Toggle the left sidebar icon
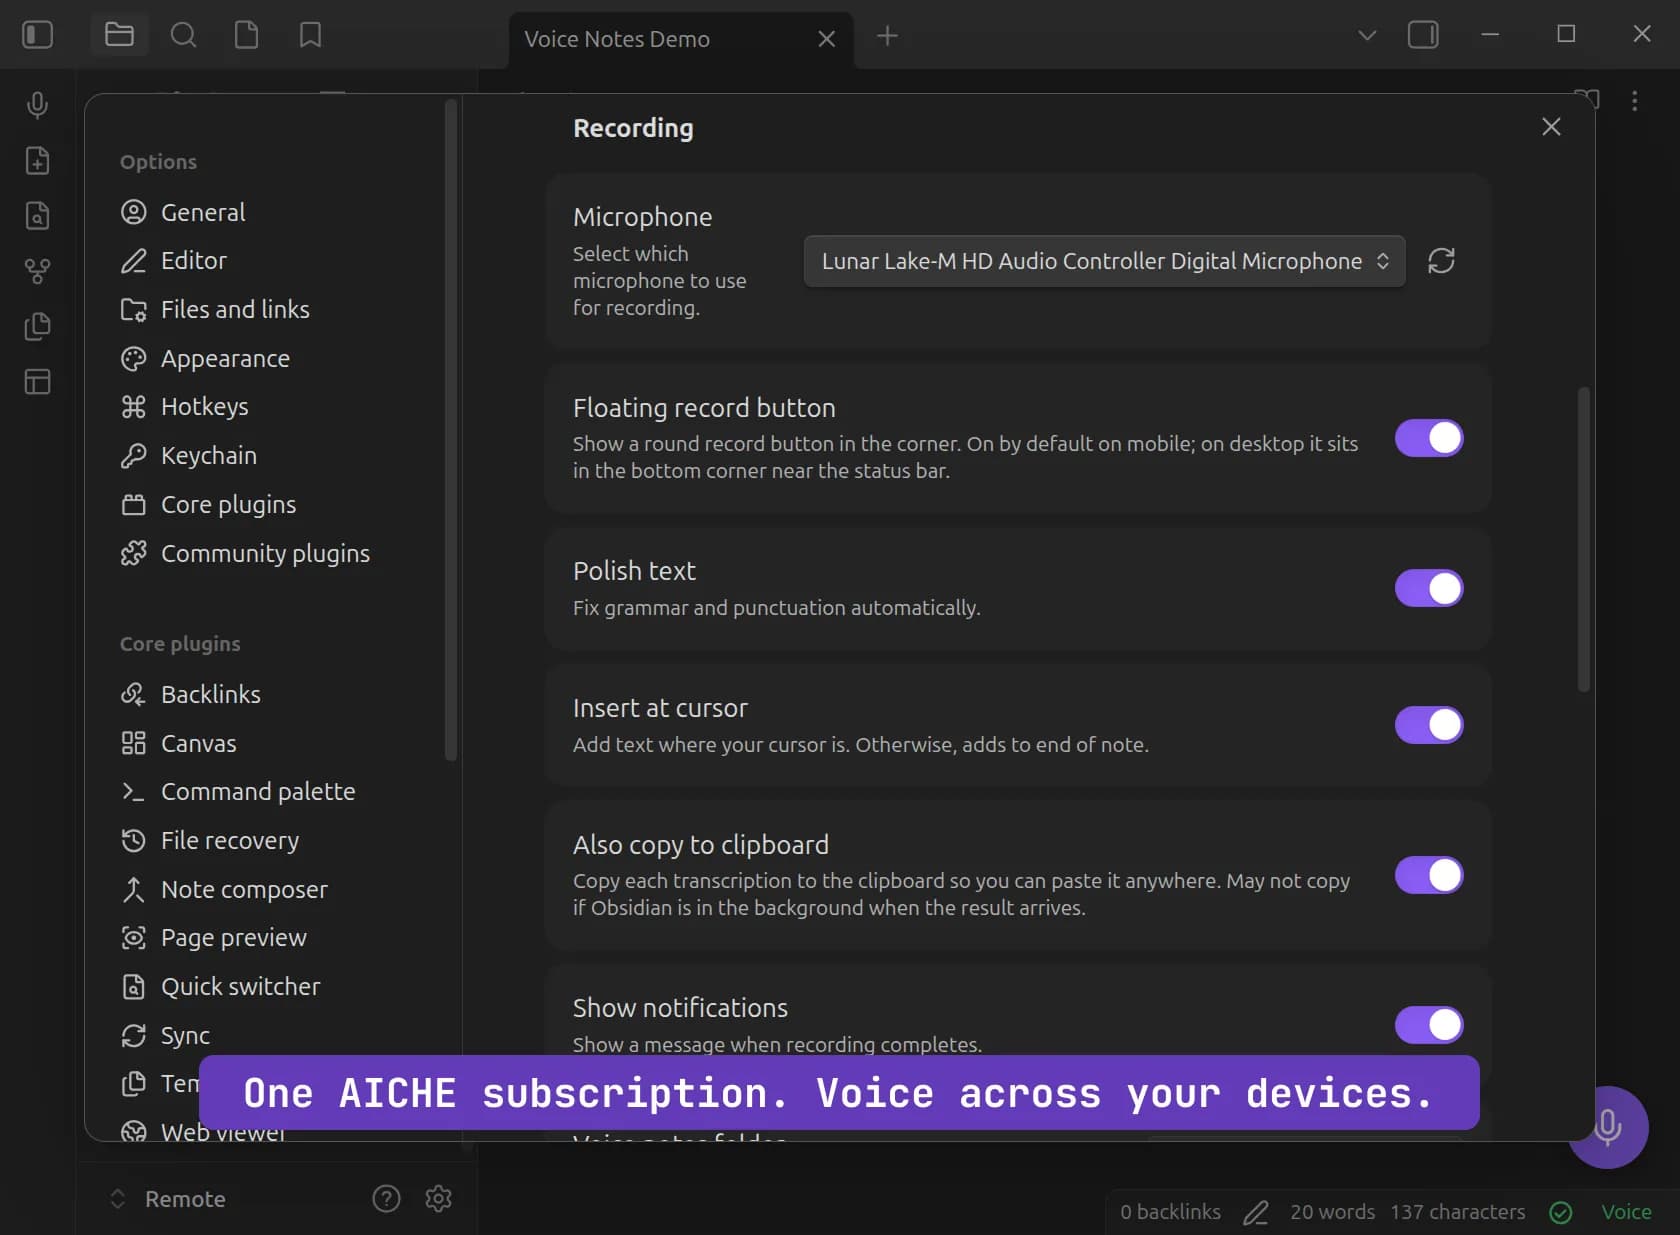Screen dimensions: 1680x1235 pyautogui.click(x=37, y=35)
